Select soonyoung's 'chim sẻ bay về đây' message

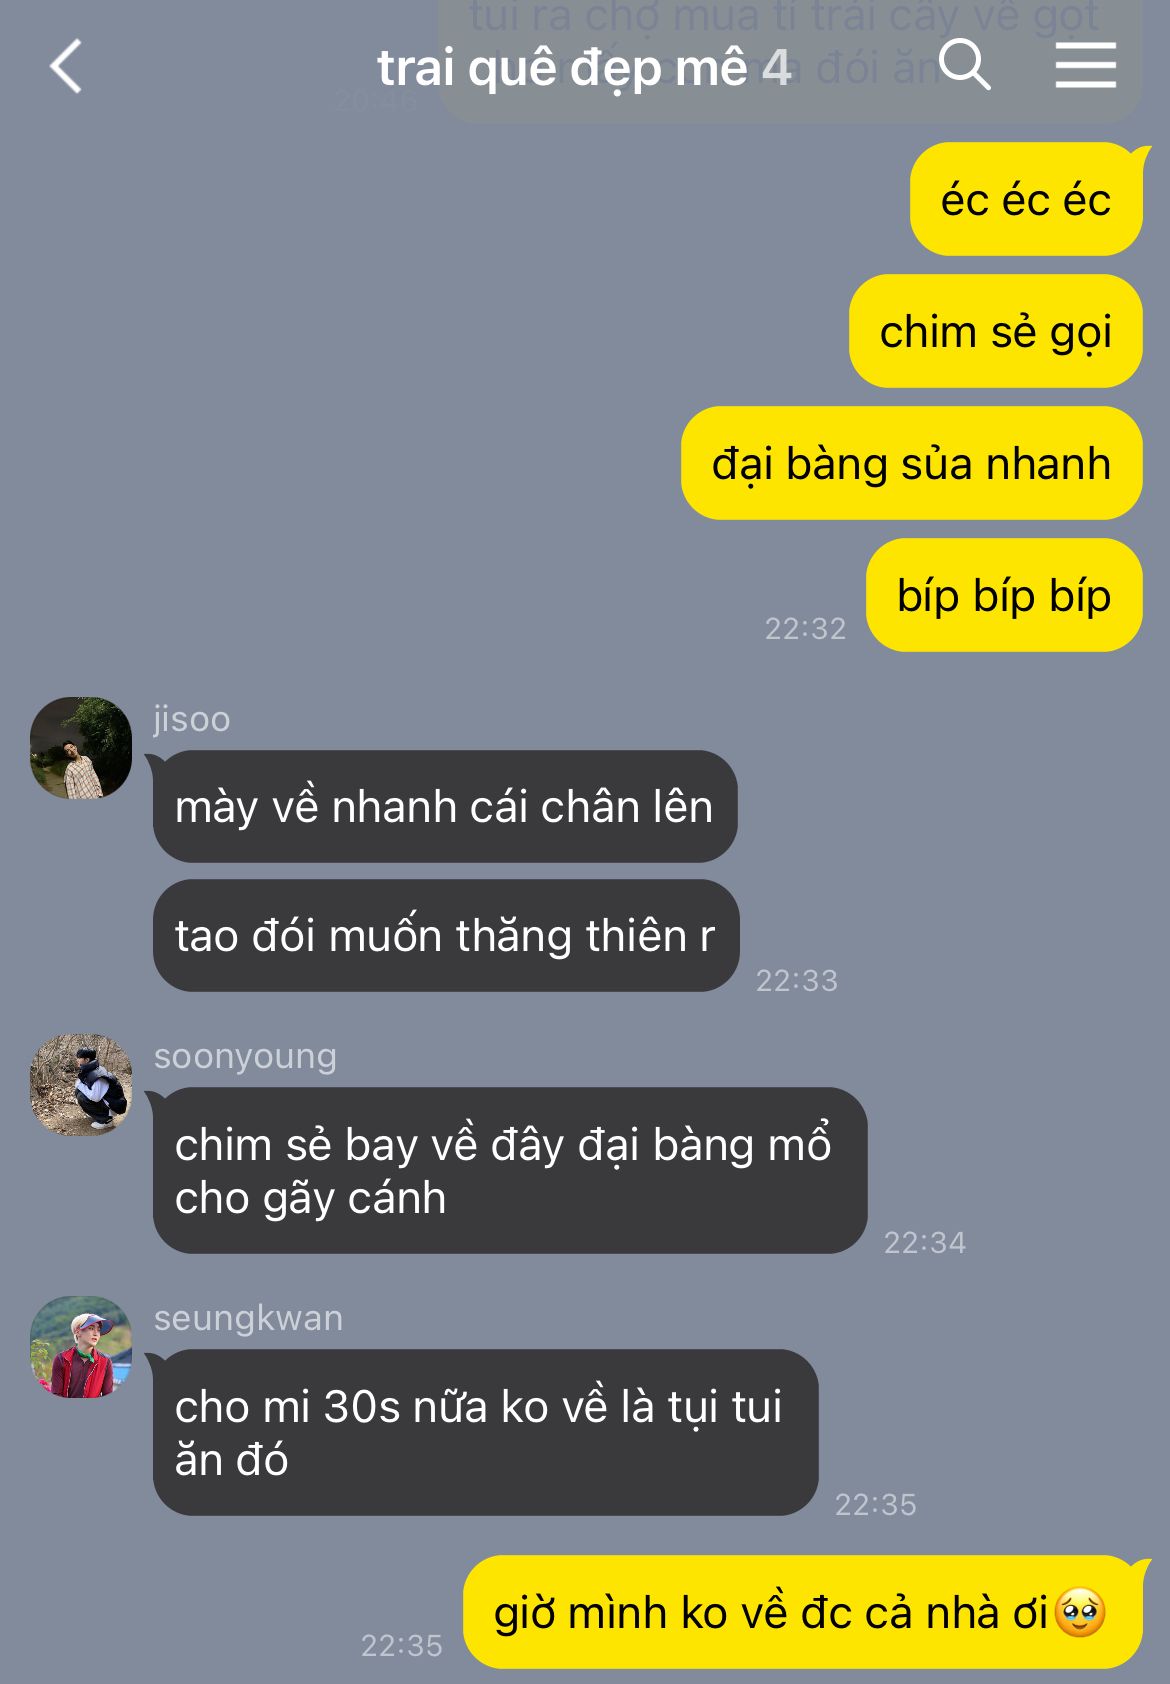pos(510,1170)
